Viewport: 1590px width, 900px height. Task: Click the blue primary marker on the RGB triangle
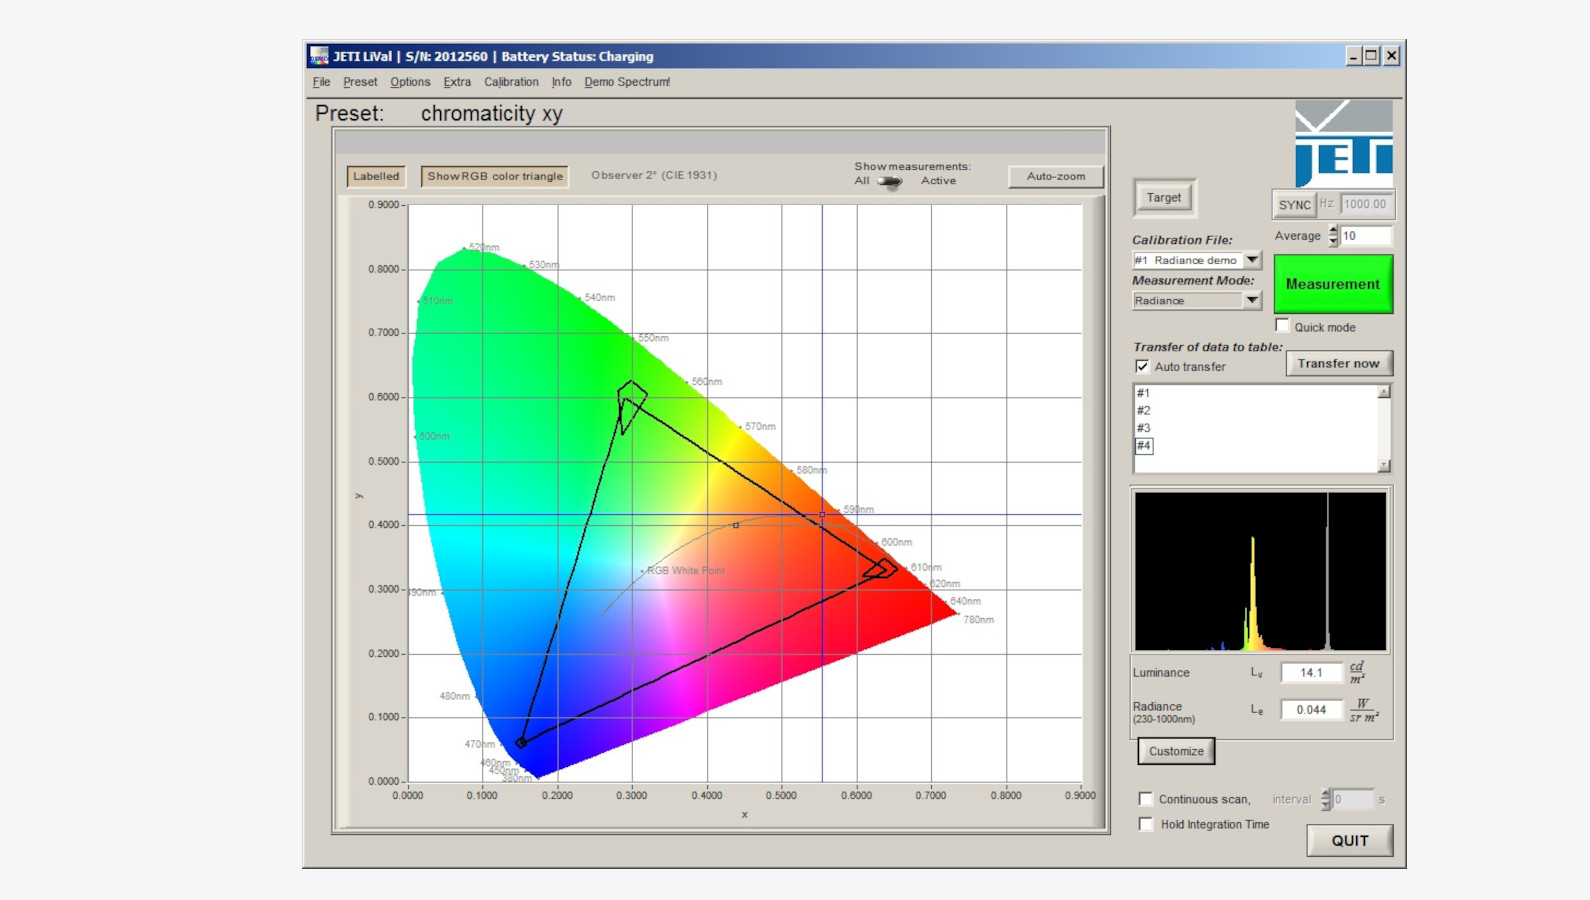pyautogui.click(x=521, y=742)
